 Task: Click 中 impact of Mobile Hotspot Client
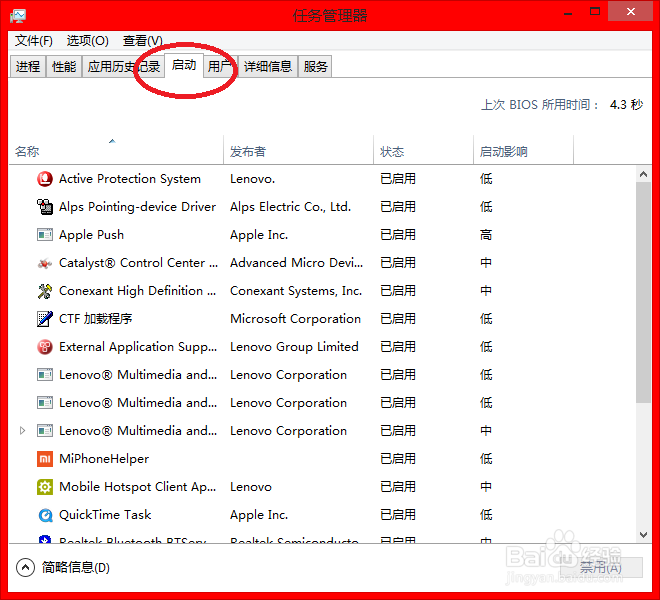[x=486, y=487]
